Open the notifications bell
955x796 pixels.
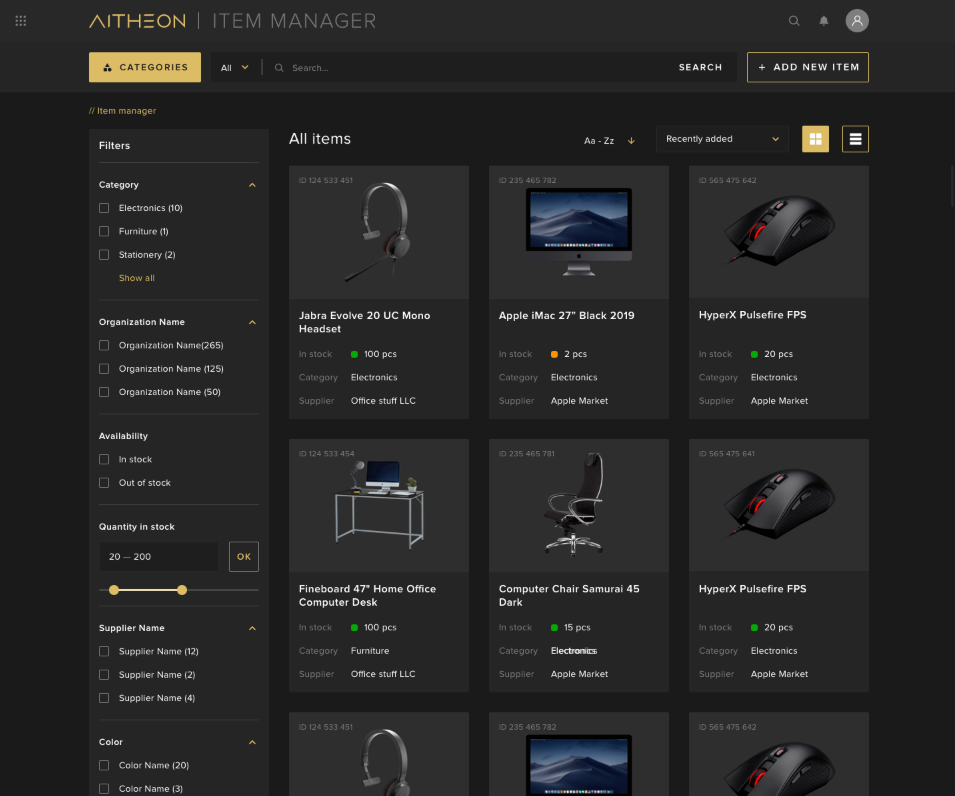[823, 21]
